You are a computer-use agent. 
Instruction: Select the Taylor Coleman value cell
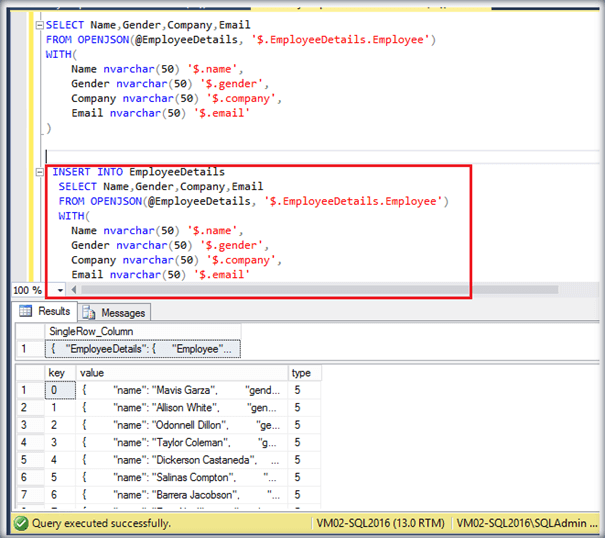point(182,442)
